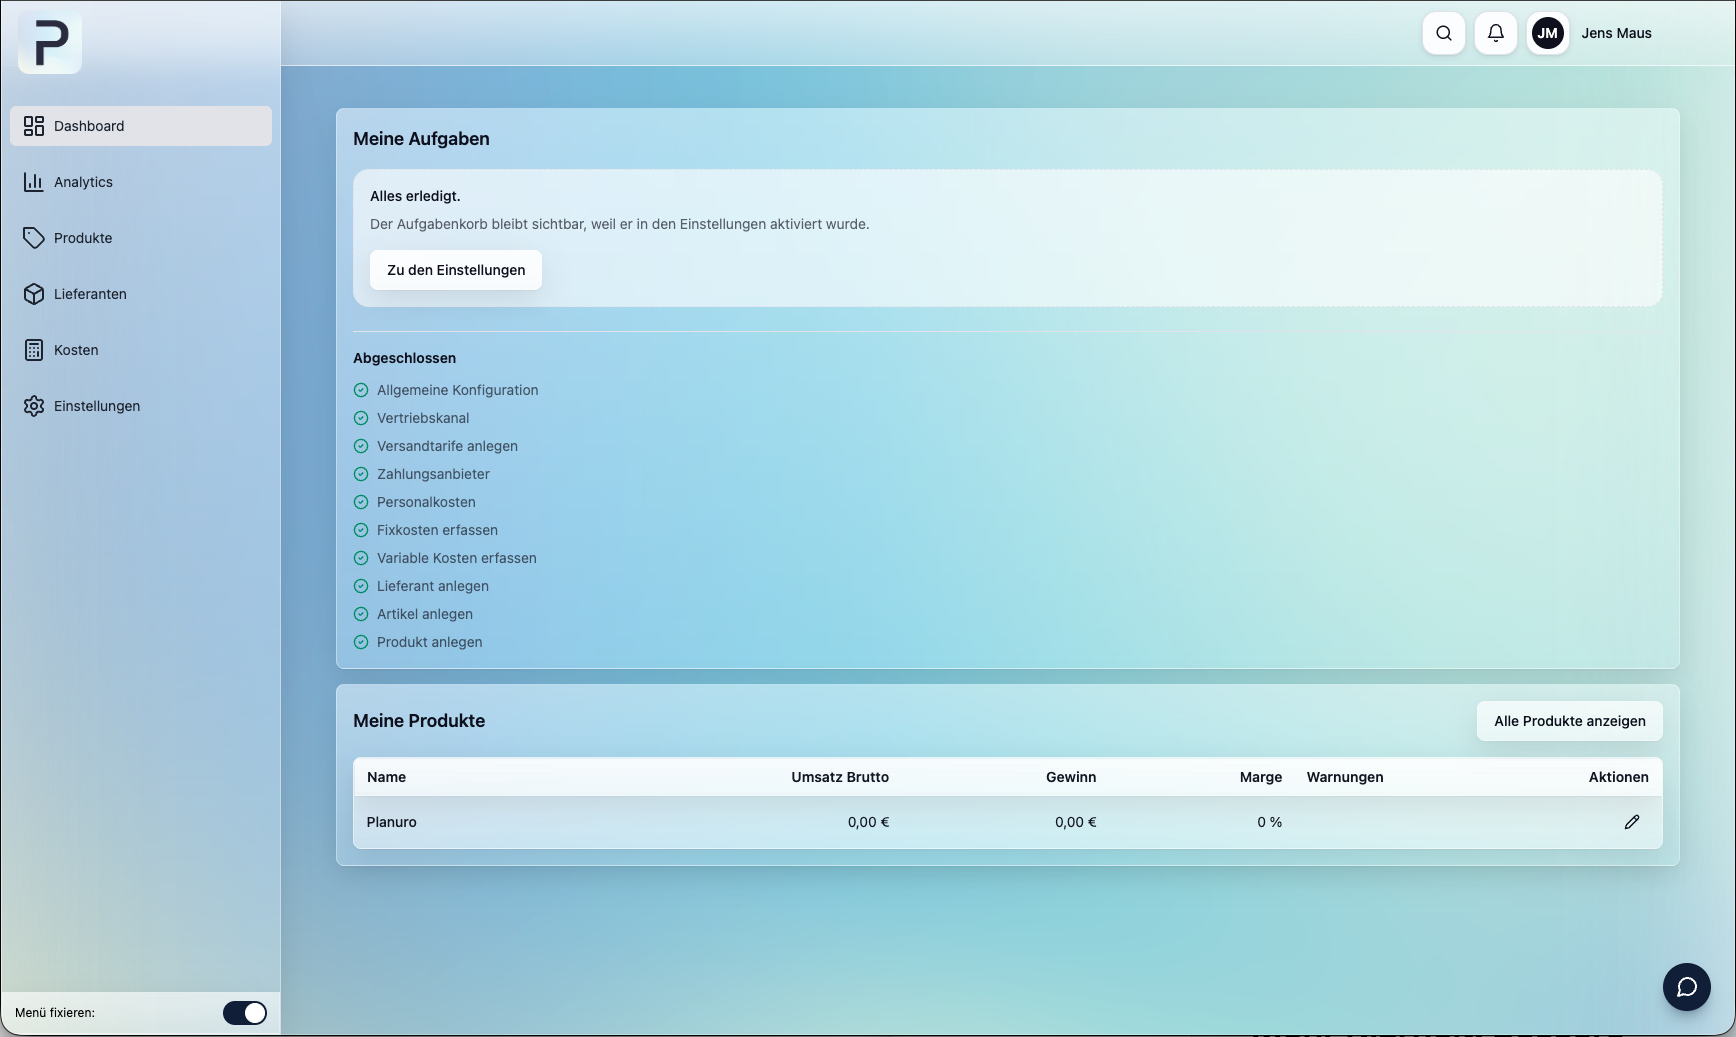Image resolution: width=1736 pixels, height=1037 pixels.
Task: Click the JM user avatar
Action: pos(1547,33)
